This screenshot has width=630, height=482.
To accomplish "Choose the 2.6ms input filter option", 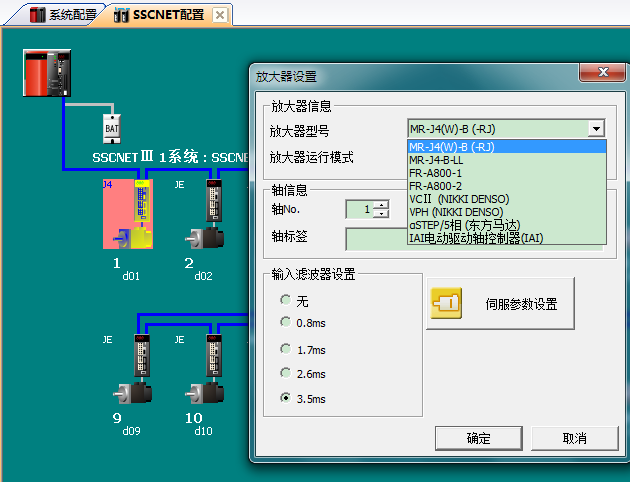I will 286,373.
